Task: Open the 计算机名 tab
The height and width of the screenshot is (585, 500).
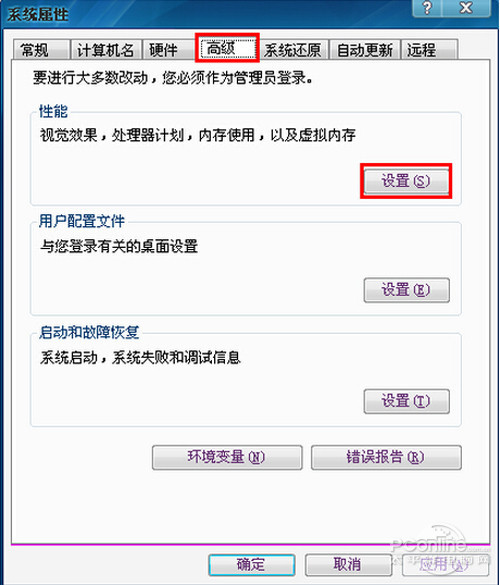Action: click(x=106, y=50)
